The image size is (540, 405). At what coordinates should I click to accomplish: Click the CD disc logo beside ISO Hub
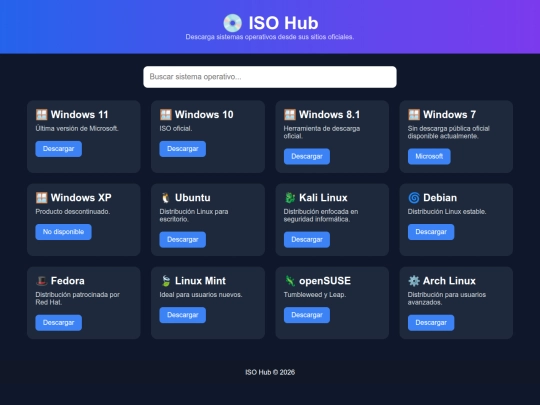[232, 23]
